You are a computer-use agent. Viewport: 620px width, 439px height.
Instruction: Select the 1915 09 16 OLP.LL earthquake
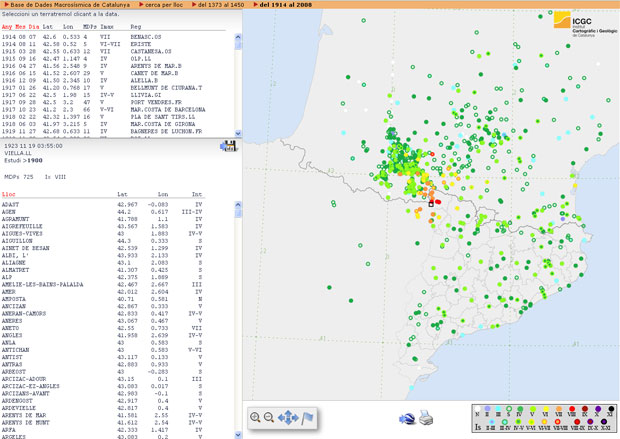point(76,59)
